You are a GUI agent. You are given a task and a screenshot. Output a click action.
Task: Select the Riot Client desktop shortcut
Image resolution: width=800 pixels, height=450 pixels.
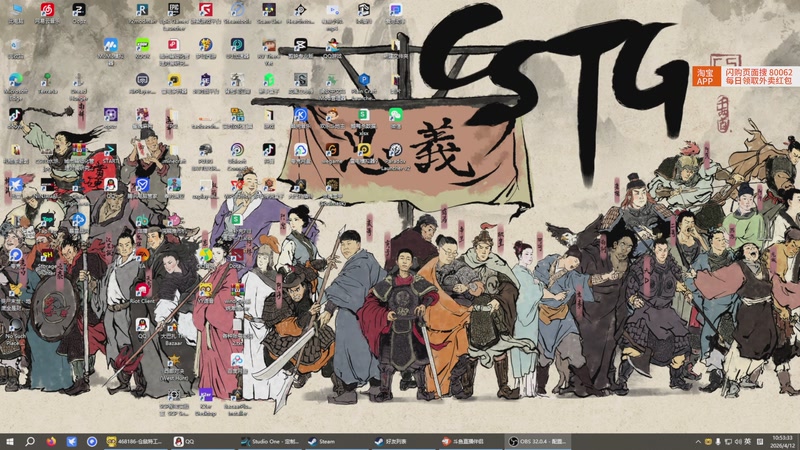[142, 293]
